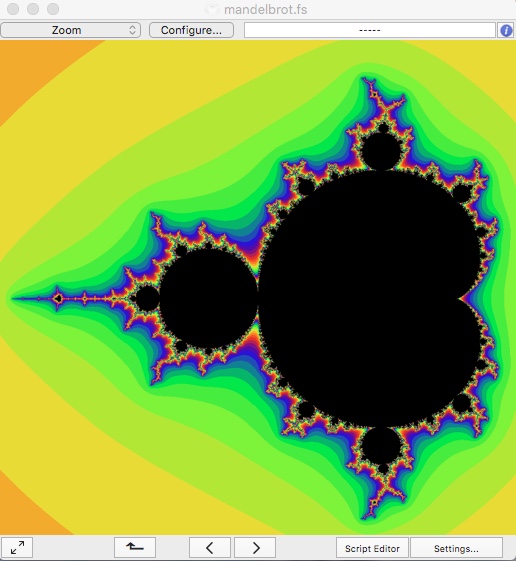
Task: Click the Configure... button
Action: point(191,30)
